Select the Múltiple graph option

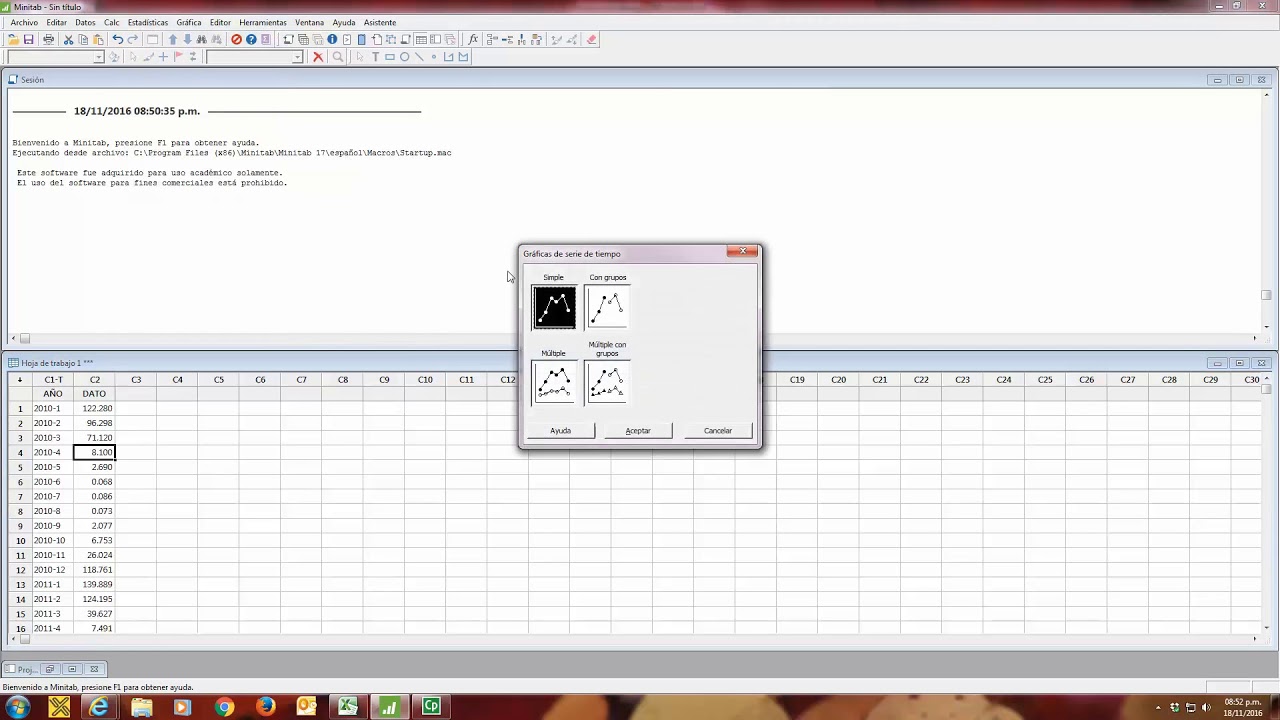tap(554, 383)
